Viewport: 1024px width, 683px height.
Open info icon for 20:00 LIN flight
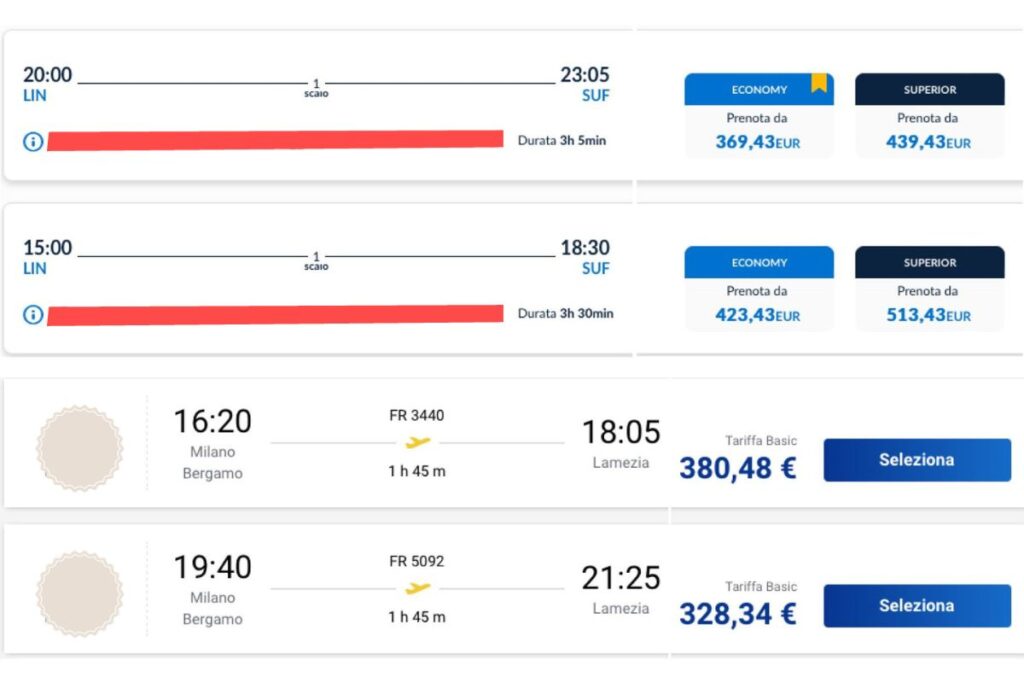(x=33, y=141)
